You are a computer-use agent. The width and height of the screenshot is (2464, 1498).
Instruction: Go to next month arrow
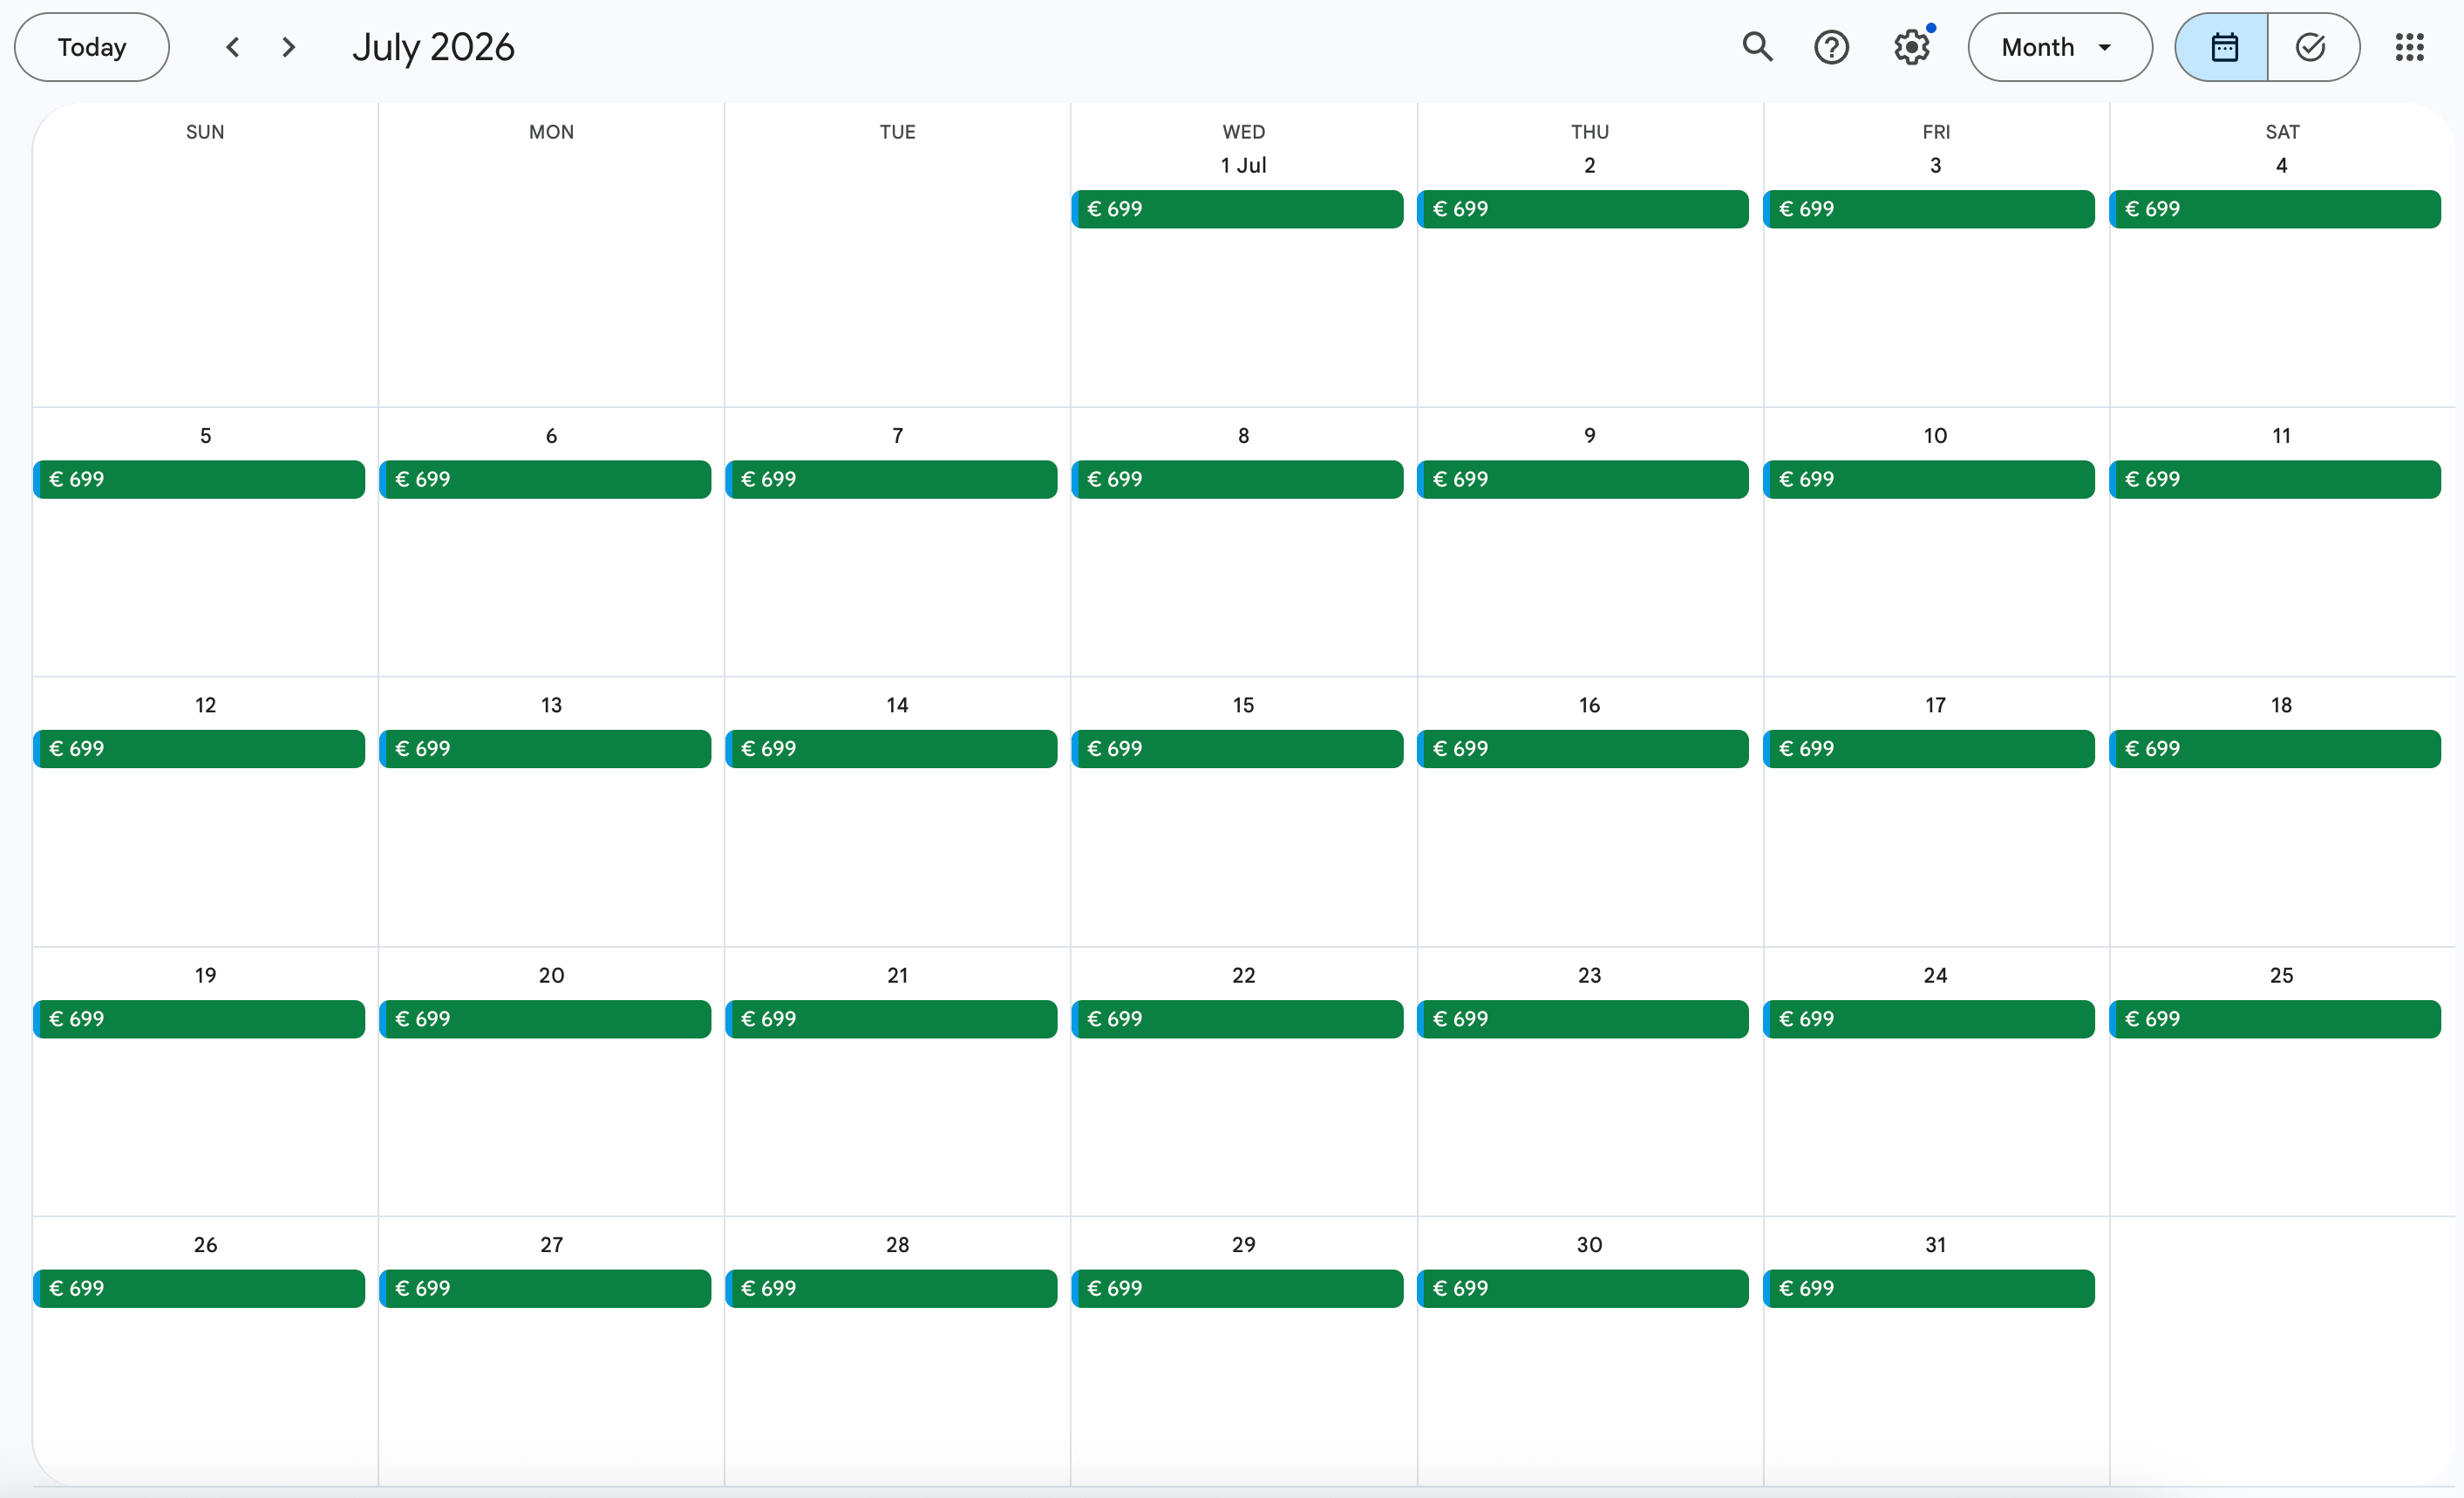coord(289,47)
